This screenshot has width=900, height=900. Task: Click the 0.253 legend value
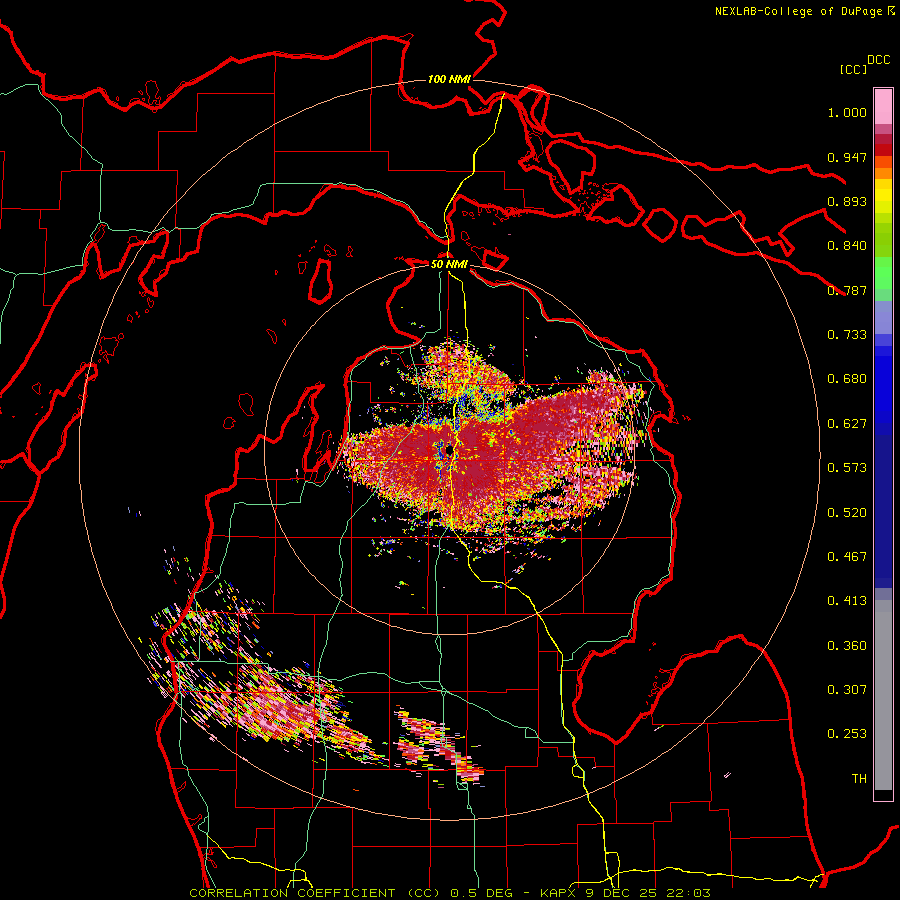847,734
